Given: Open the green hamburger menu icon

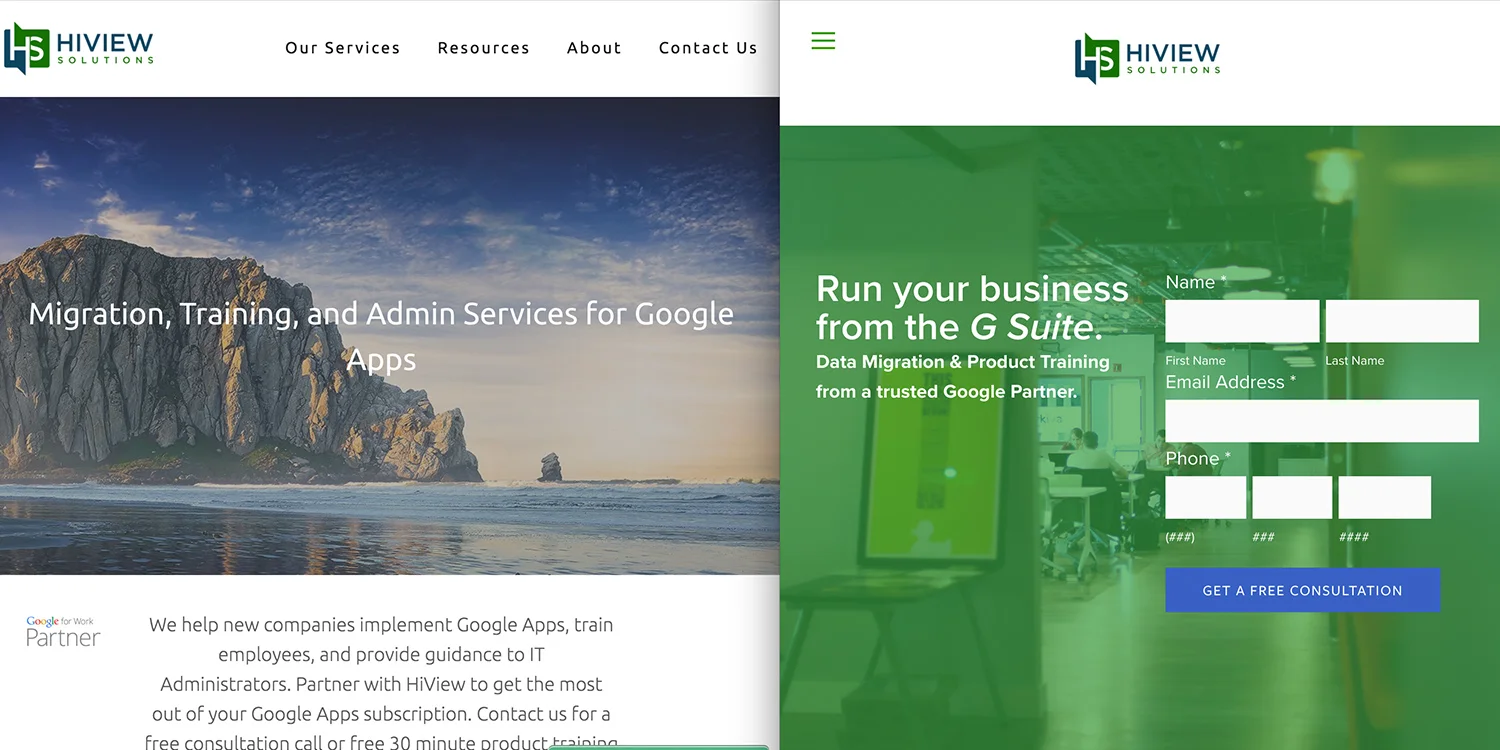Looking at the screenshot, I should (823, 41).
